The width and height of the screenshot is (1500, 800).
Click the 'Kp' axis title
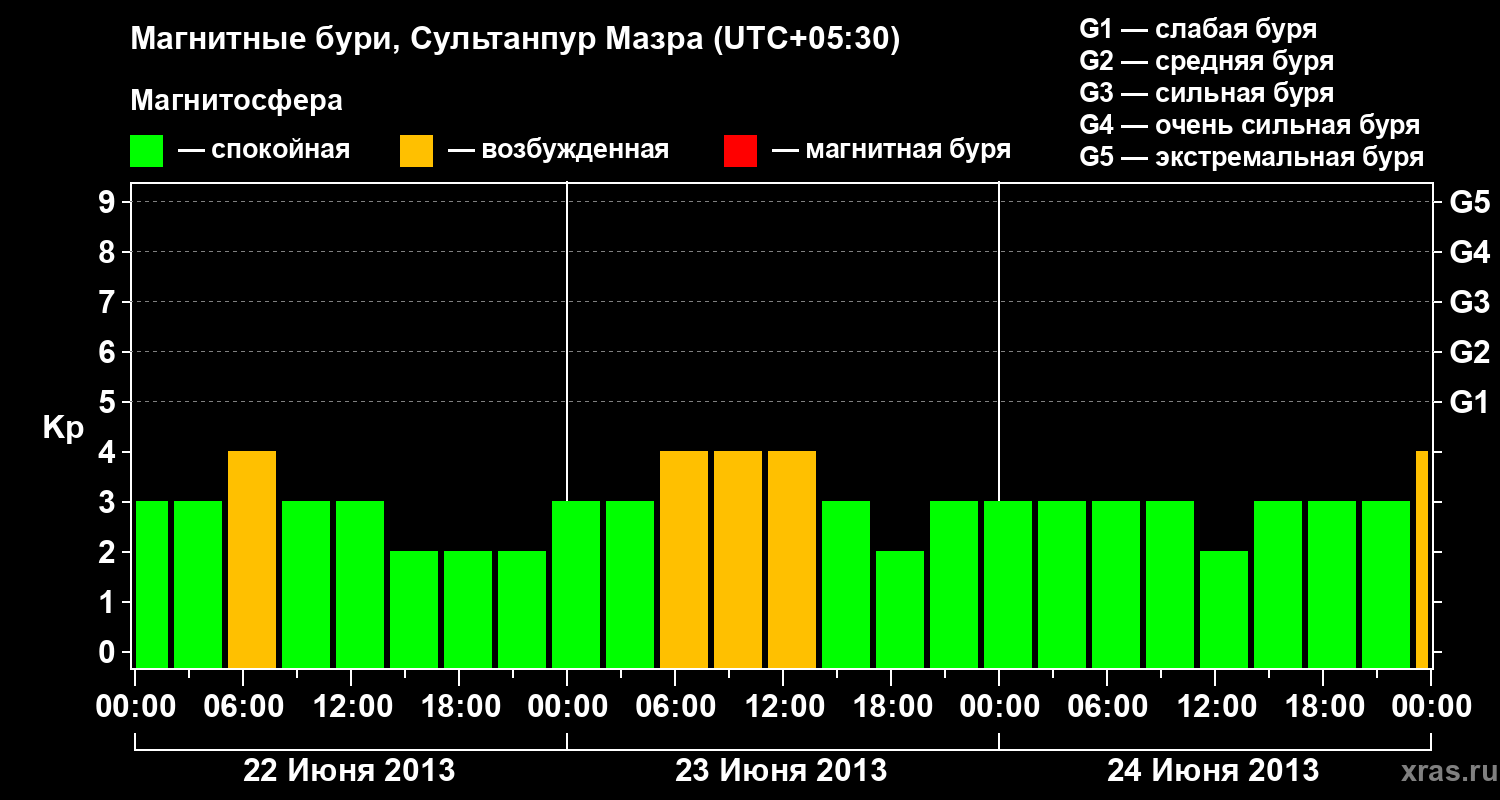click(63, 428)
